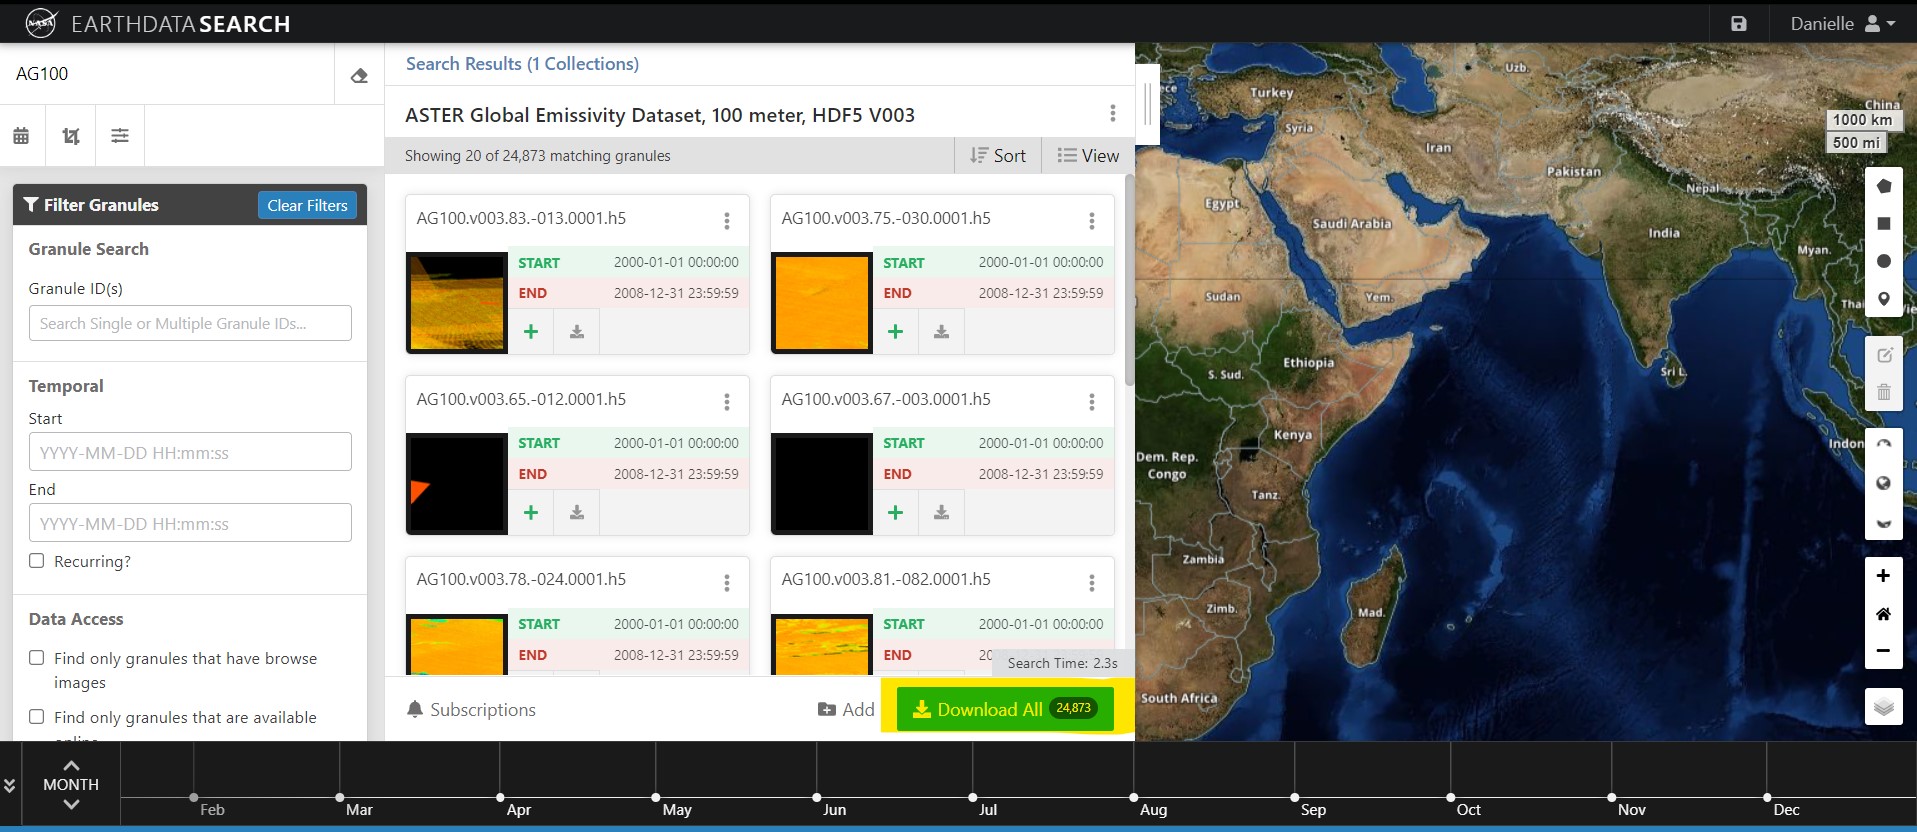Open the temporal calendar filter icon
Screen dimensions: 1917x832
[21, 136]
